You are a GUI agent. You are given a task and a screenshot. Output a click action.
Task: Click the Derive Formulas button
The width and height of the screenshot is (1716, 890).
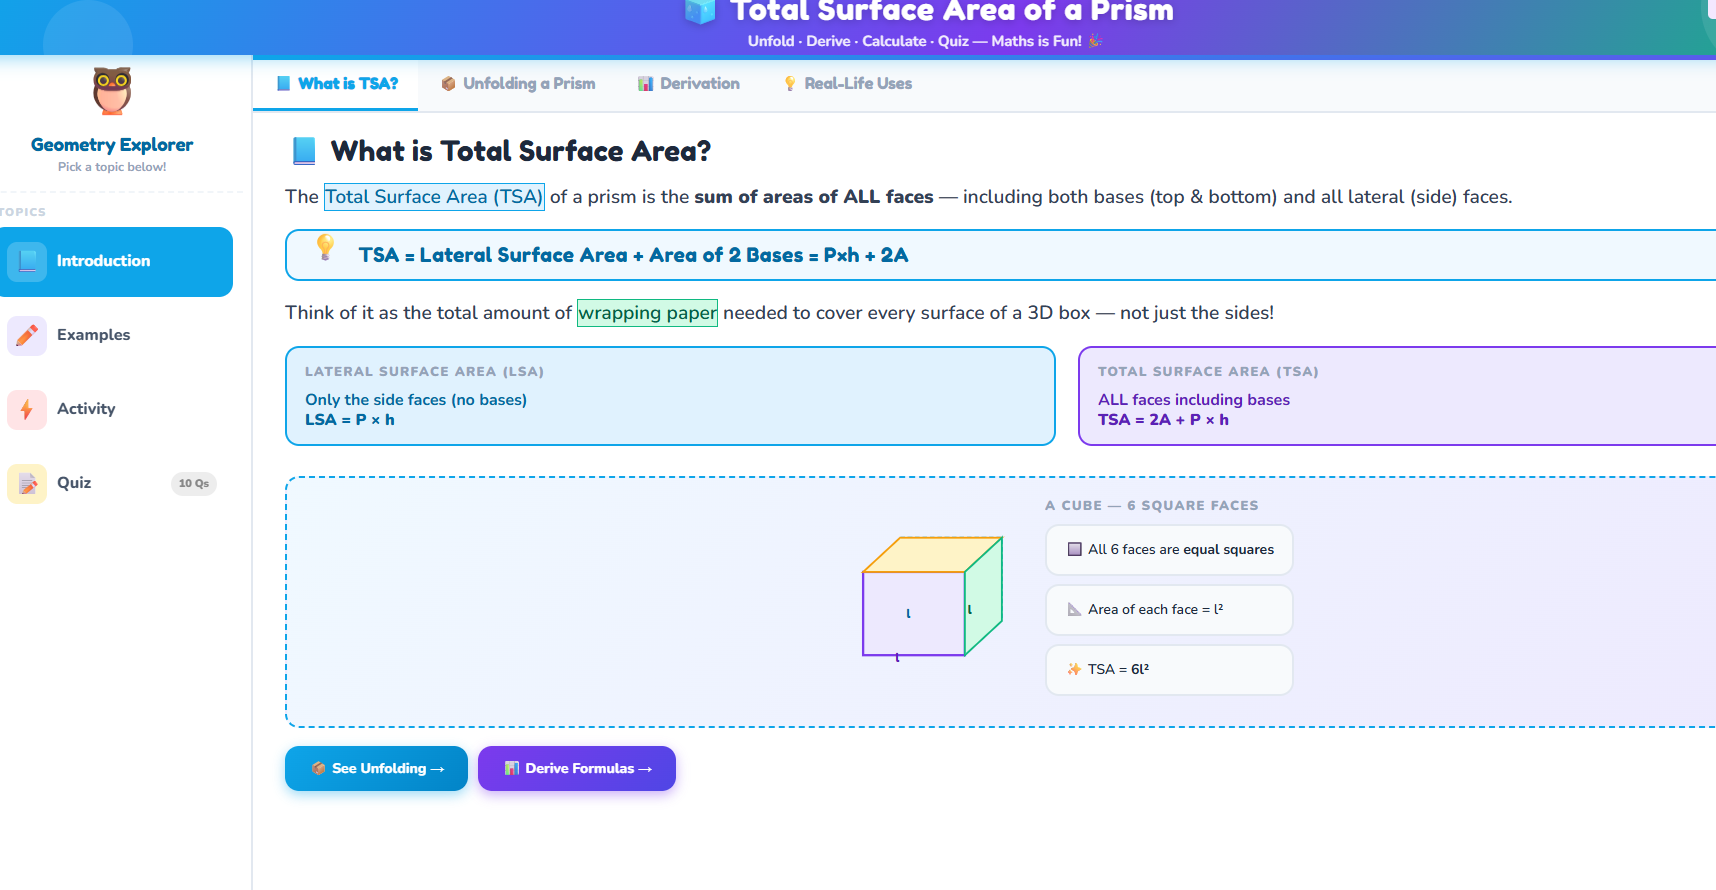(x=577, y=768)
